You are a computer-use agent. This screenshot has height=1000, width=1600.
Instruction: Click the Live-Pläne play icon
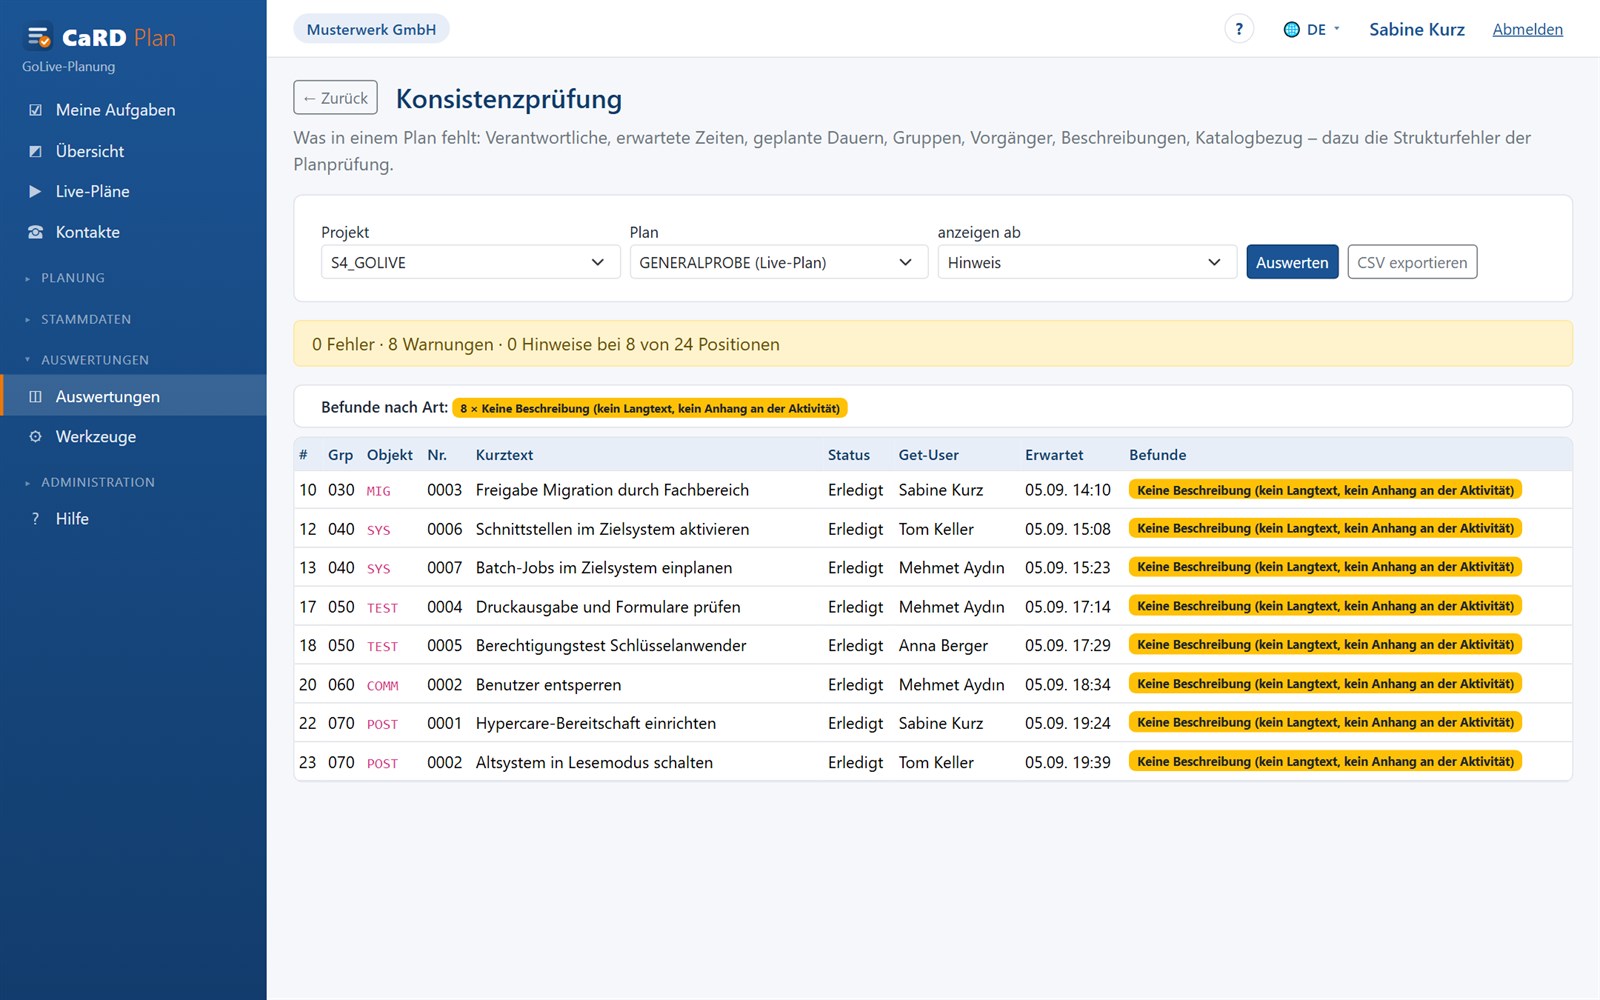tap(36, 191)
